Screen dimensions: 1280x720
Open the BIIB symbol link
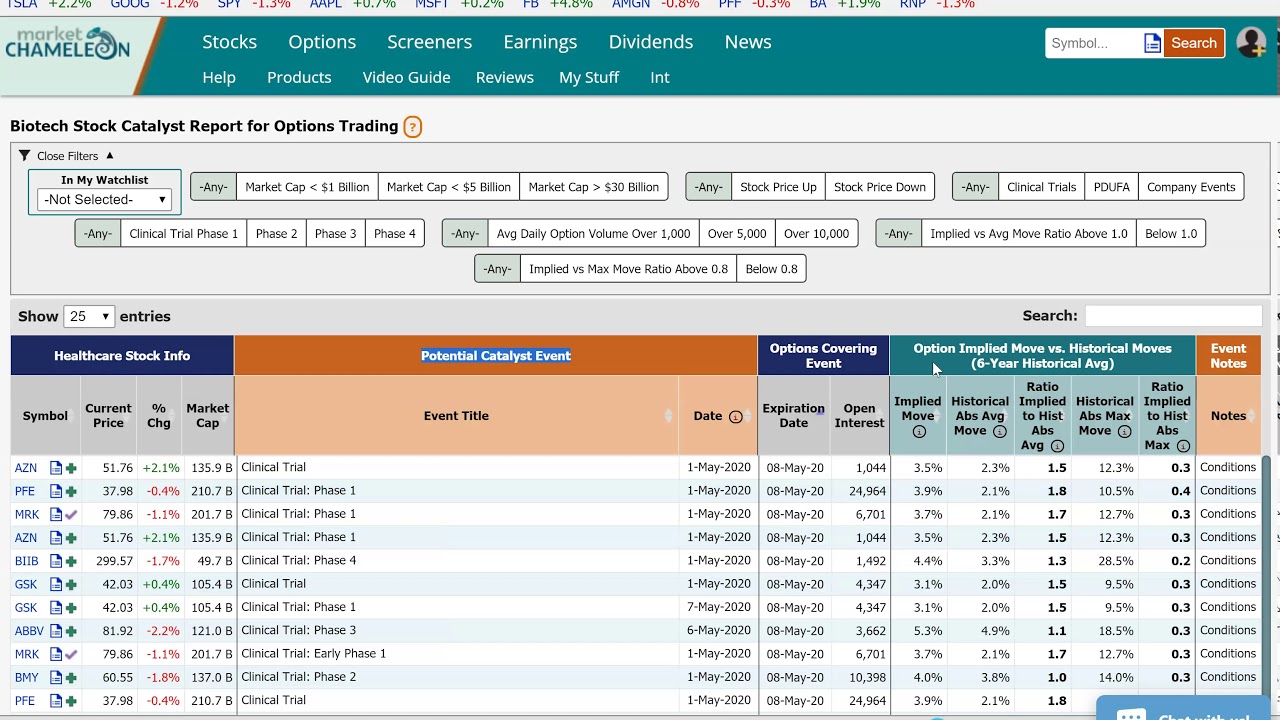pyautogui.click(x=26, y=561)
